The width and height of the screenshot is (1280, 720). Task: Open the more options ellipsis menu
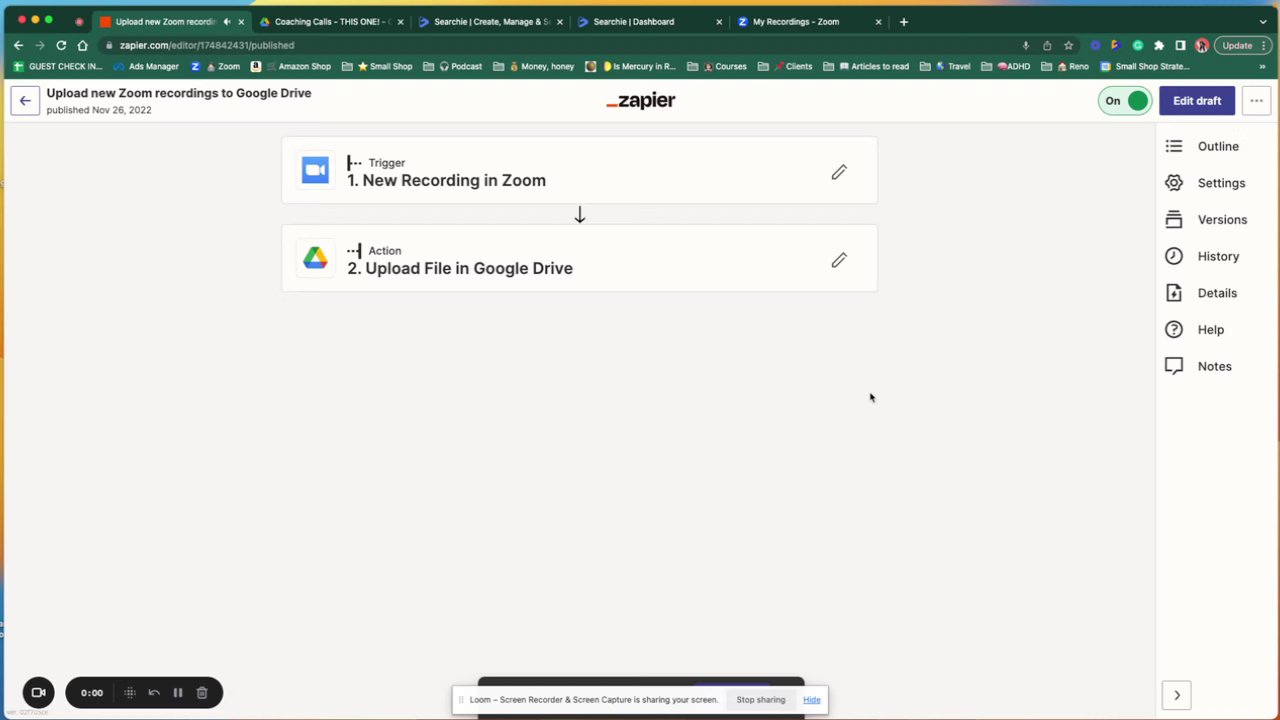(1256, 101)
